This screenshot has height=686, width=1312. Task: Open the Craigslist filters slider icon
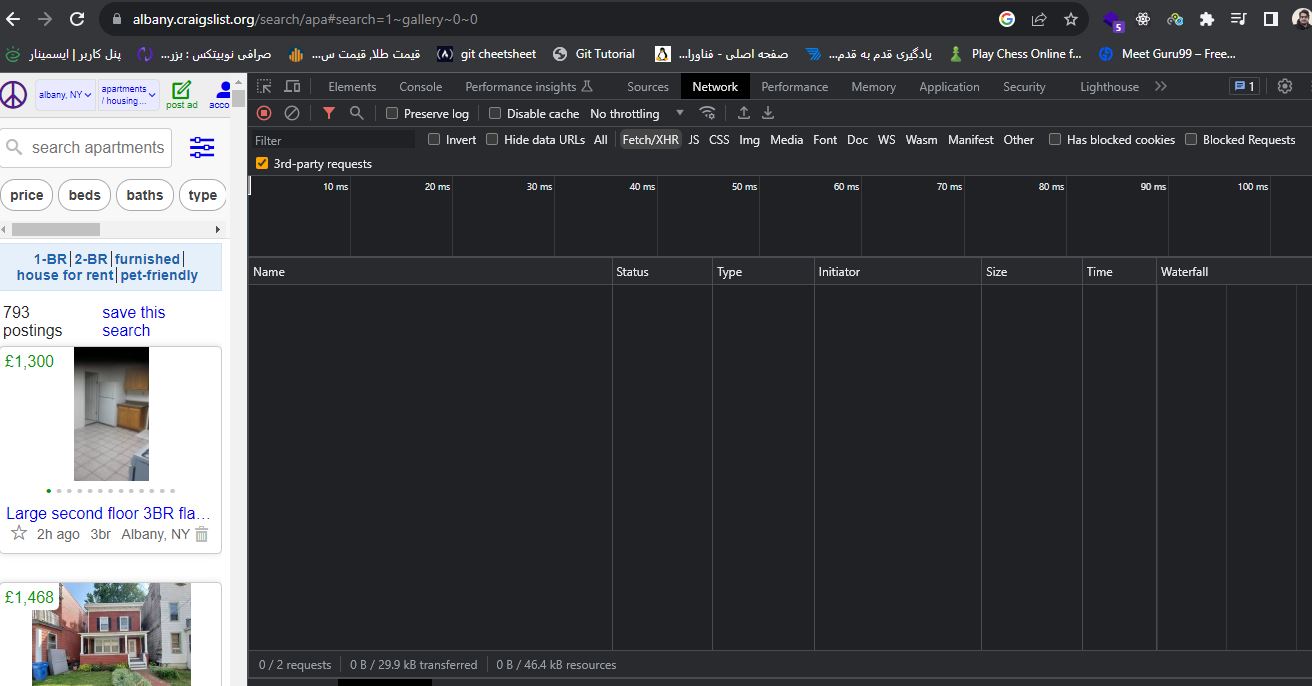coord(202,148)
